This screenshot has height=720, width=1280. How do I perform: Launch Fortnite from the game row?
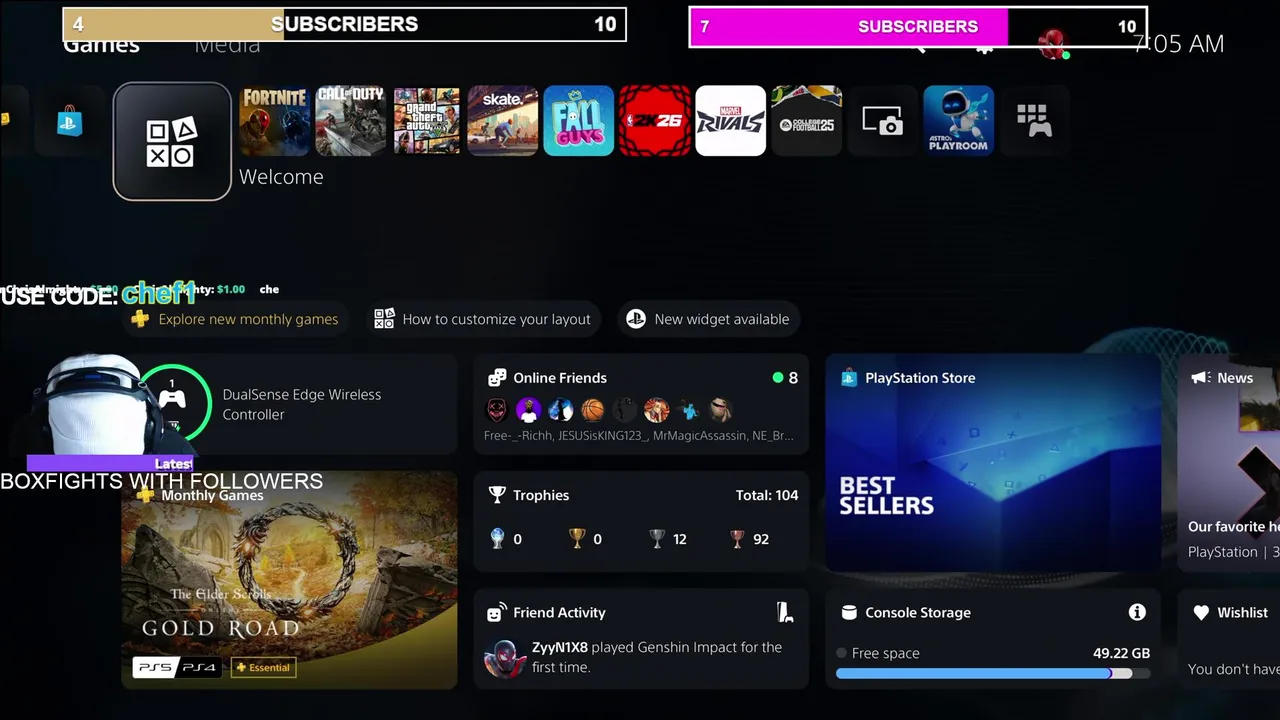pyautogui.click(x=275, y=121)
